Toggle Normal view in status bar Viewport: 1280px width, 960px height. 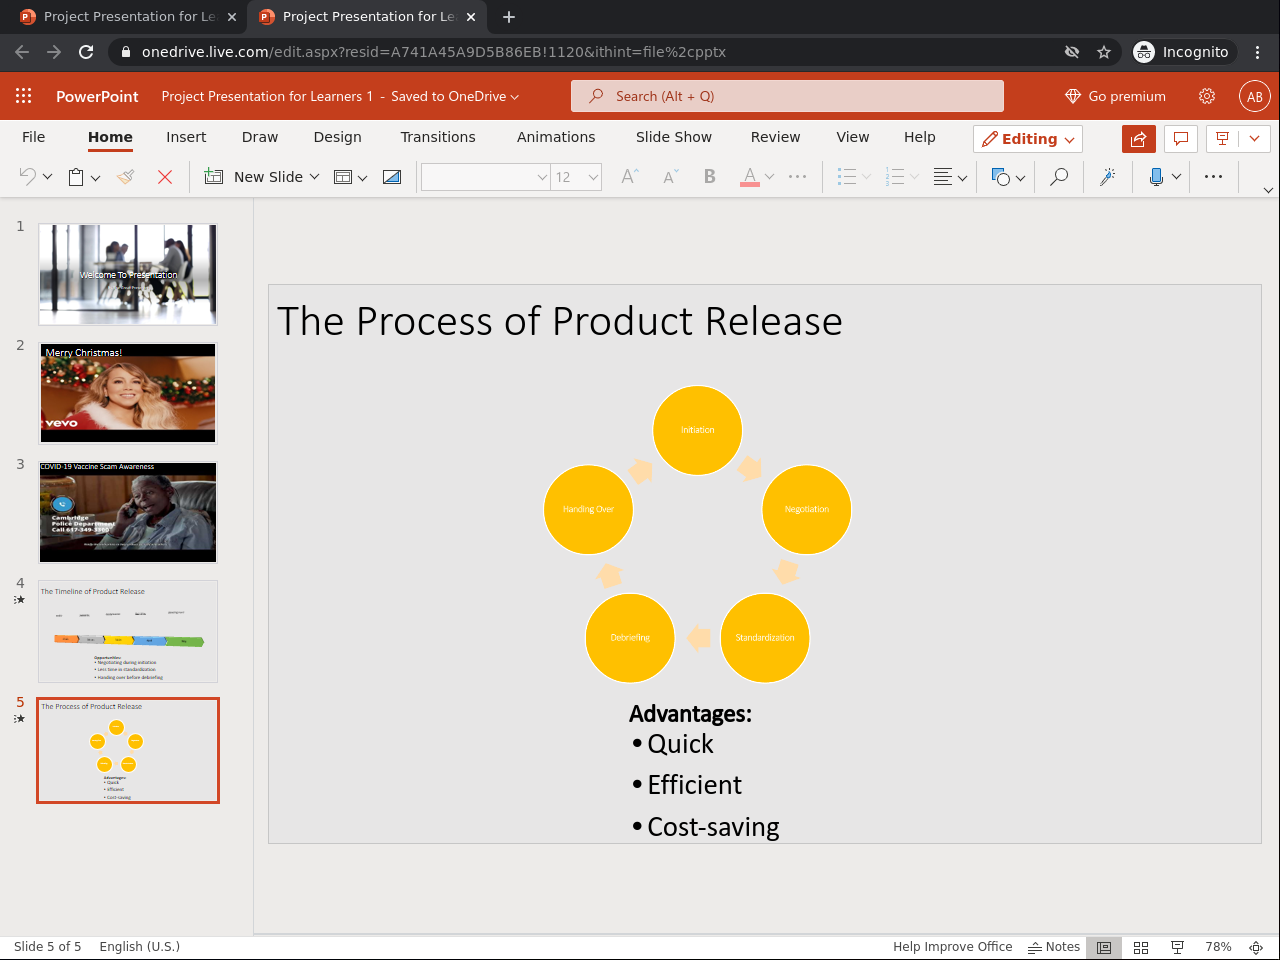point(1104,947)
